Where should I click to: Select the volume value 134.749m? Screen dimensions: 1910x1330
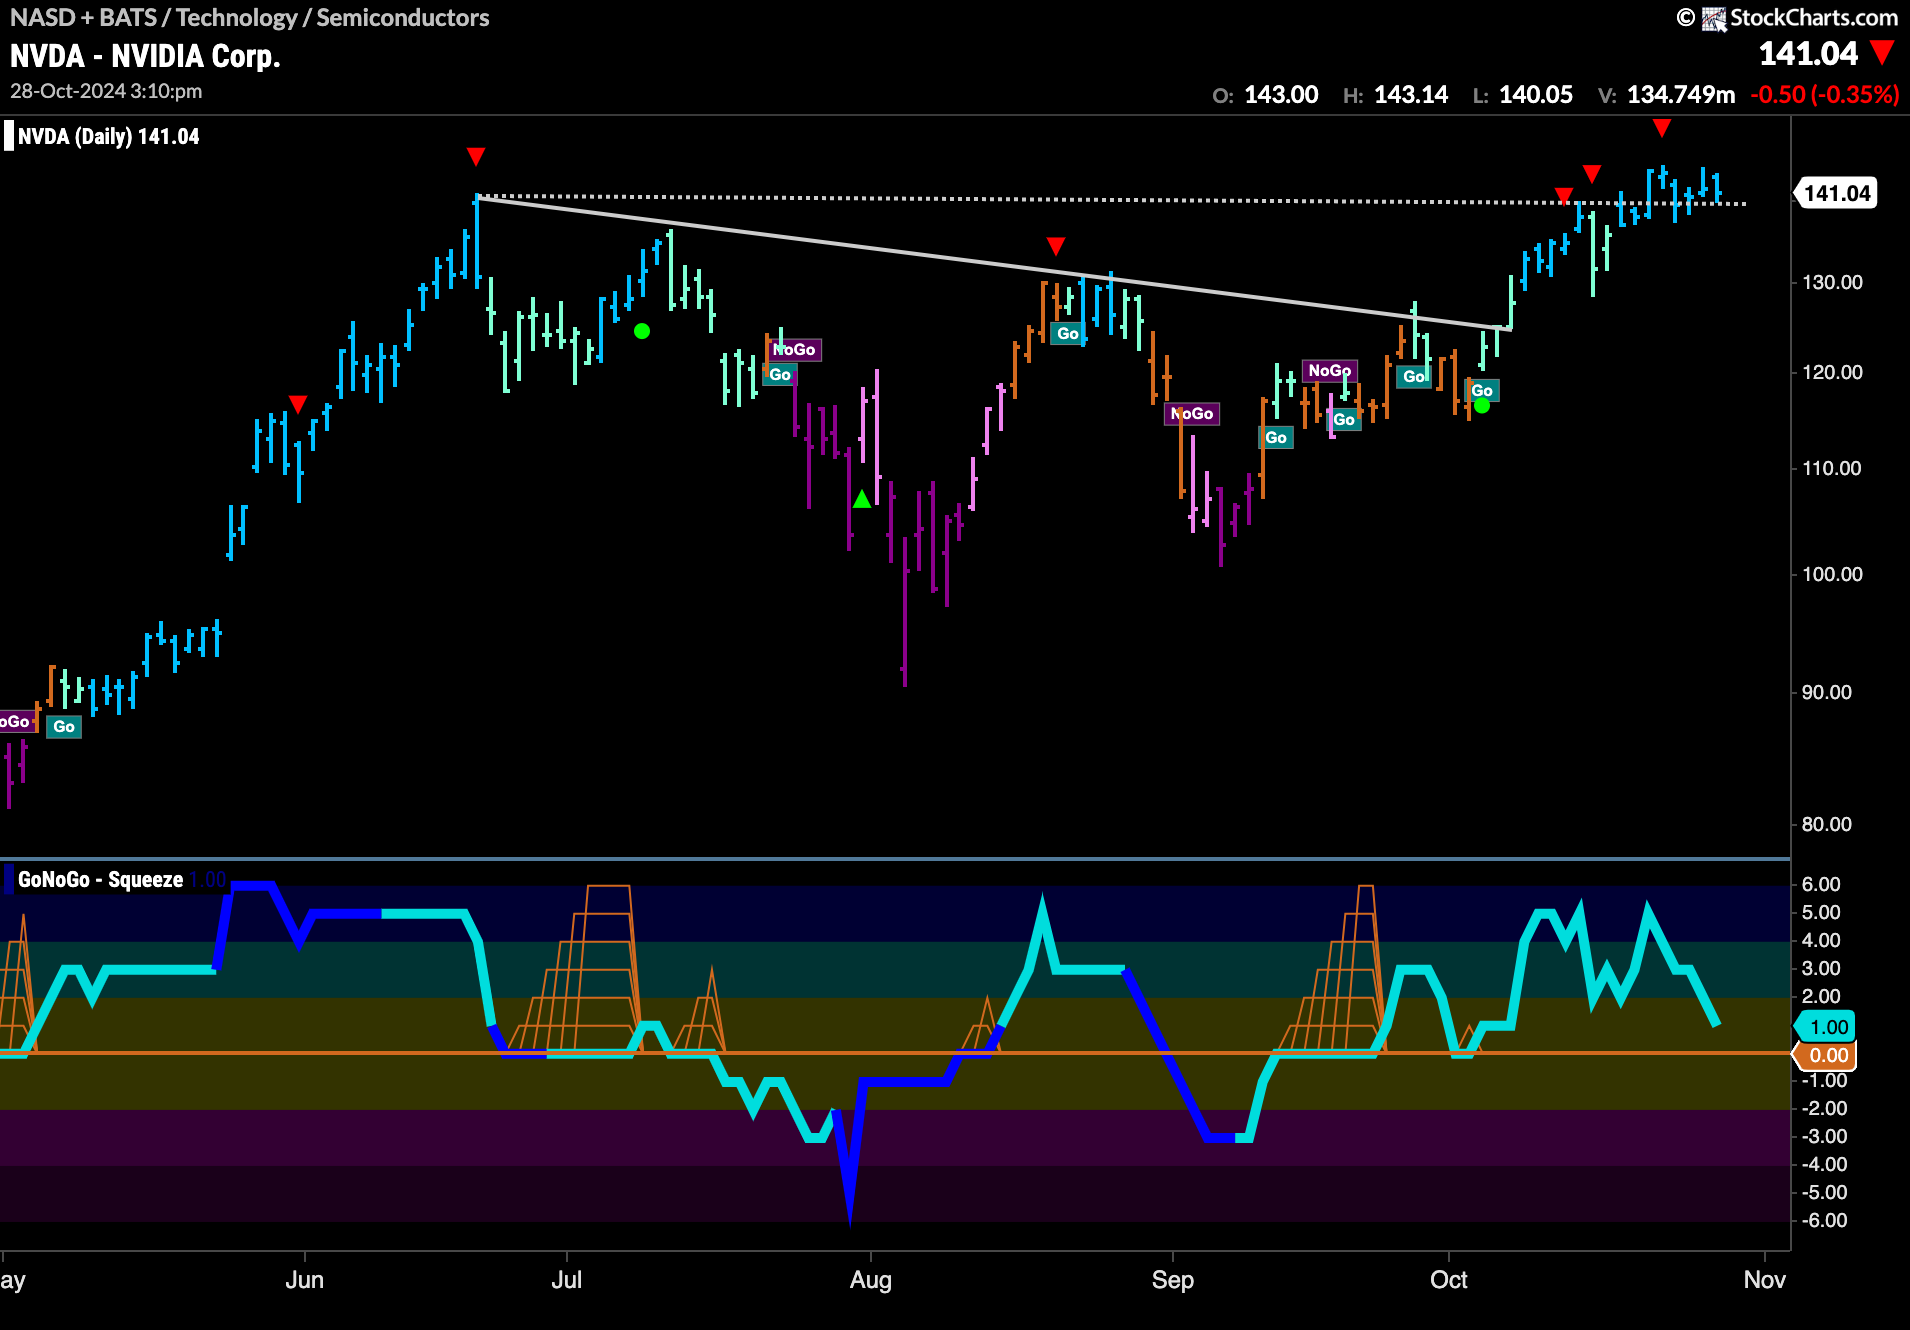1681,95
